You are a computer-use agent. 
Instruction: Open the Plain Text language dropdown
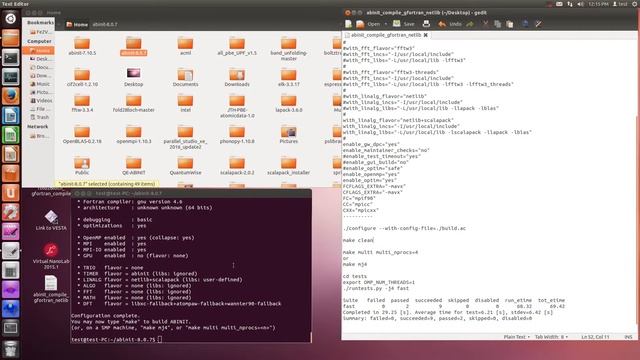coord(516,337)
